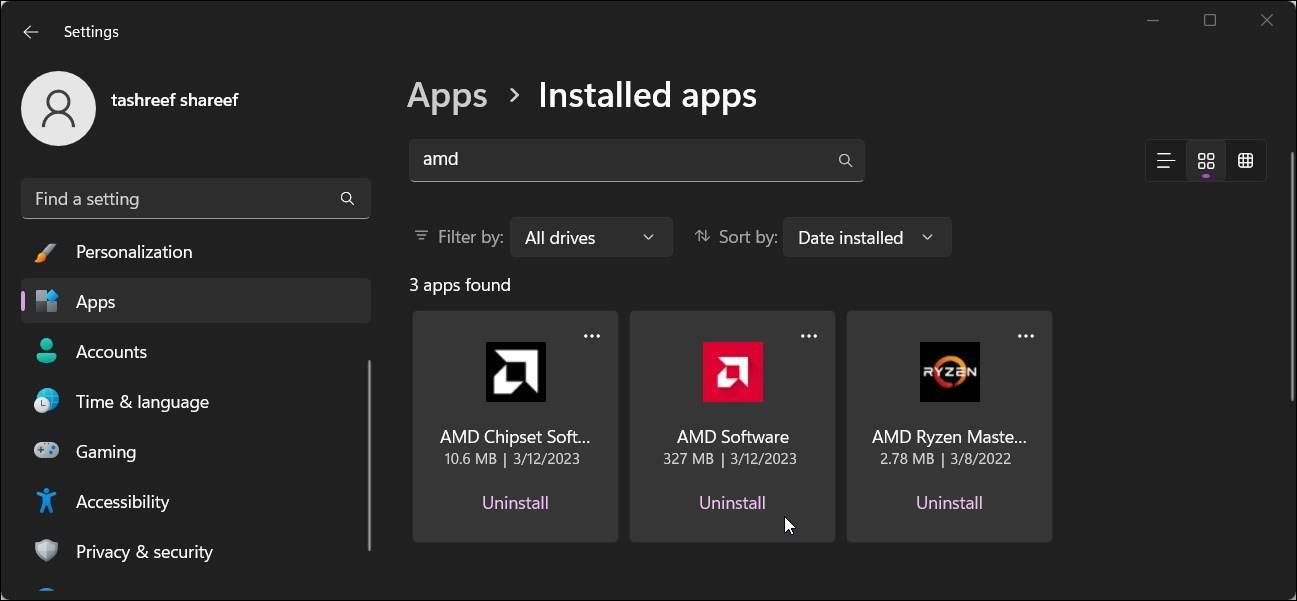Click the search icon in Find a setting
Viewport: 1297px width, 601px height.
(x=347, y=198)
